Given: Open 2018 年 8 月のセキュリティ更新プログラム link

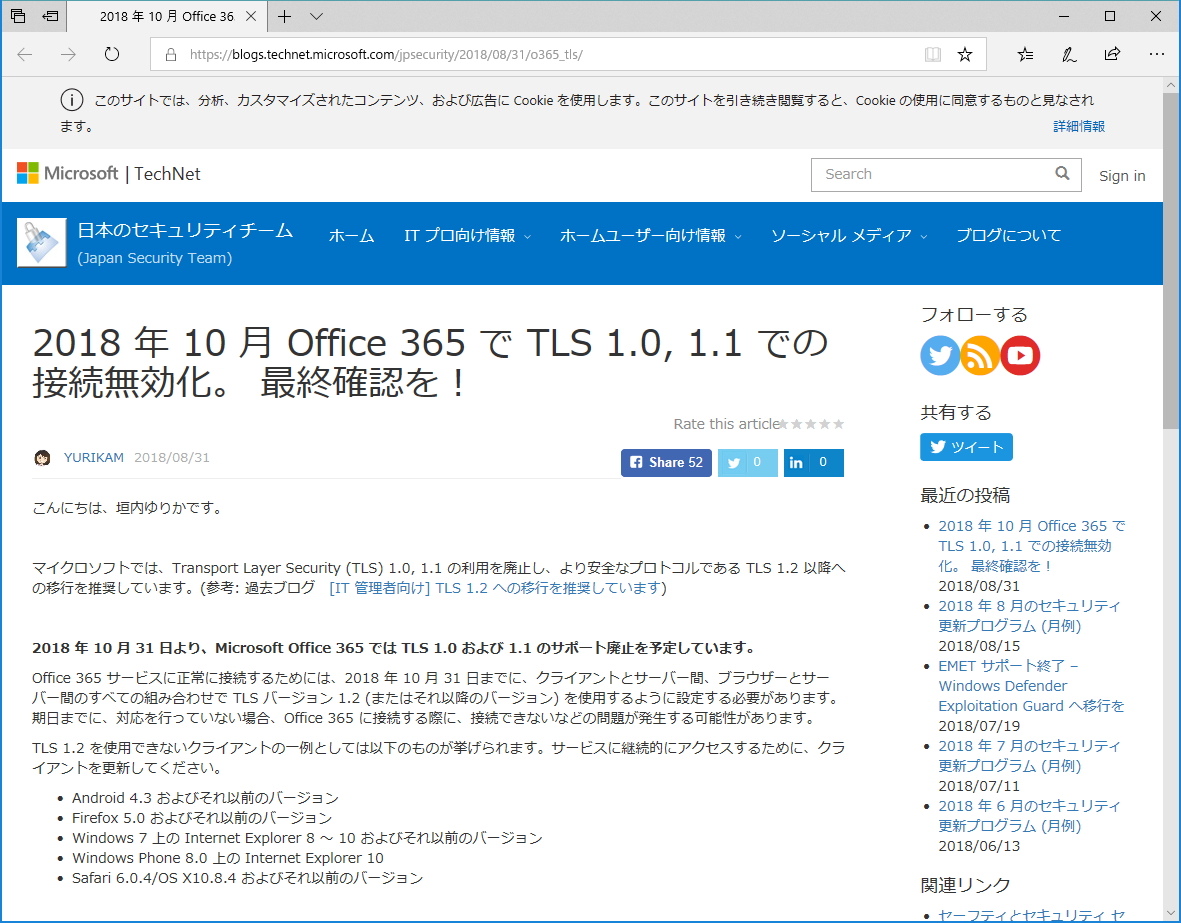Looking at the screenshot, I should click(x=1029, y=616).
